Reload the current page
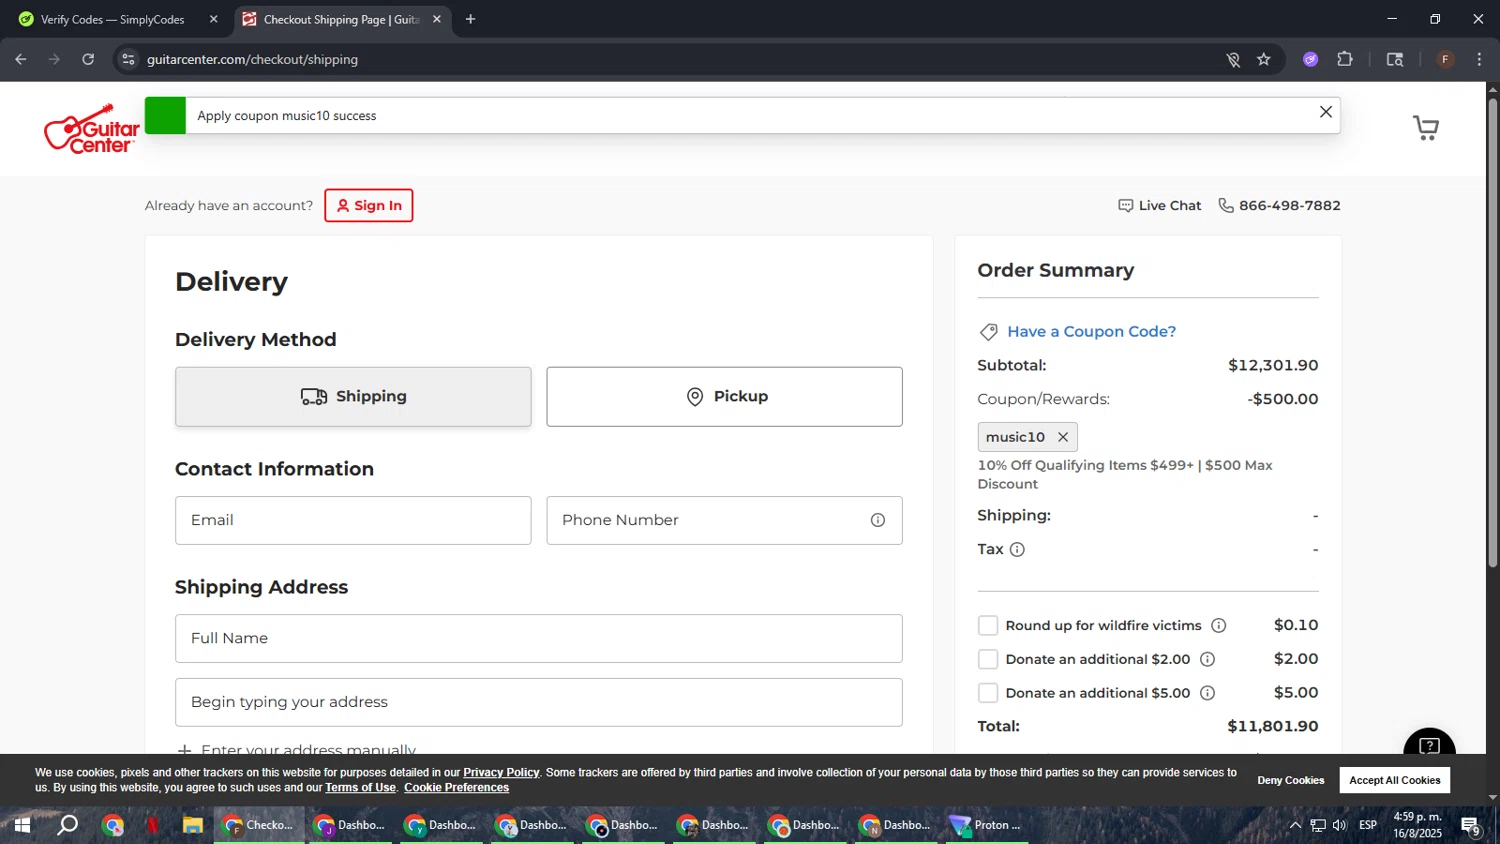Screen dimensions: 1500x844 point(88,60)
